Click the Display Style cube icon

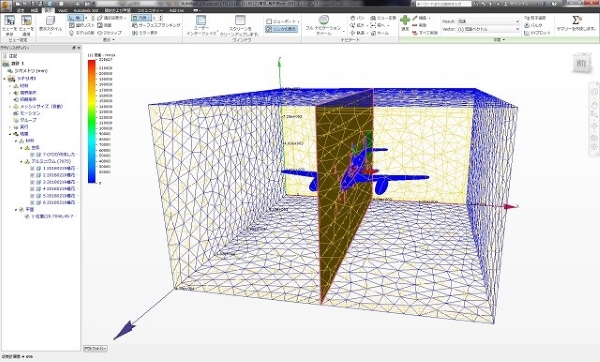[50, 21]
